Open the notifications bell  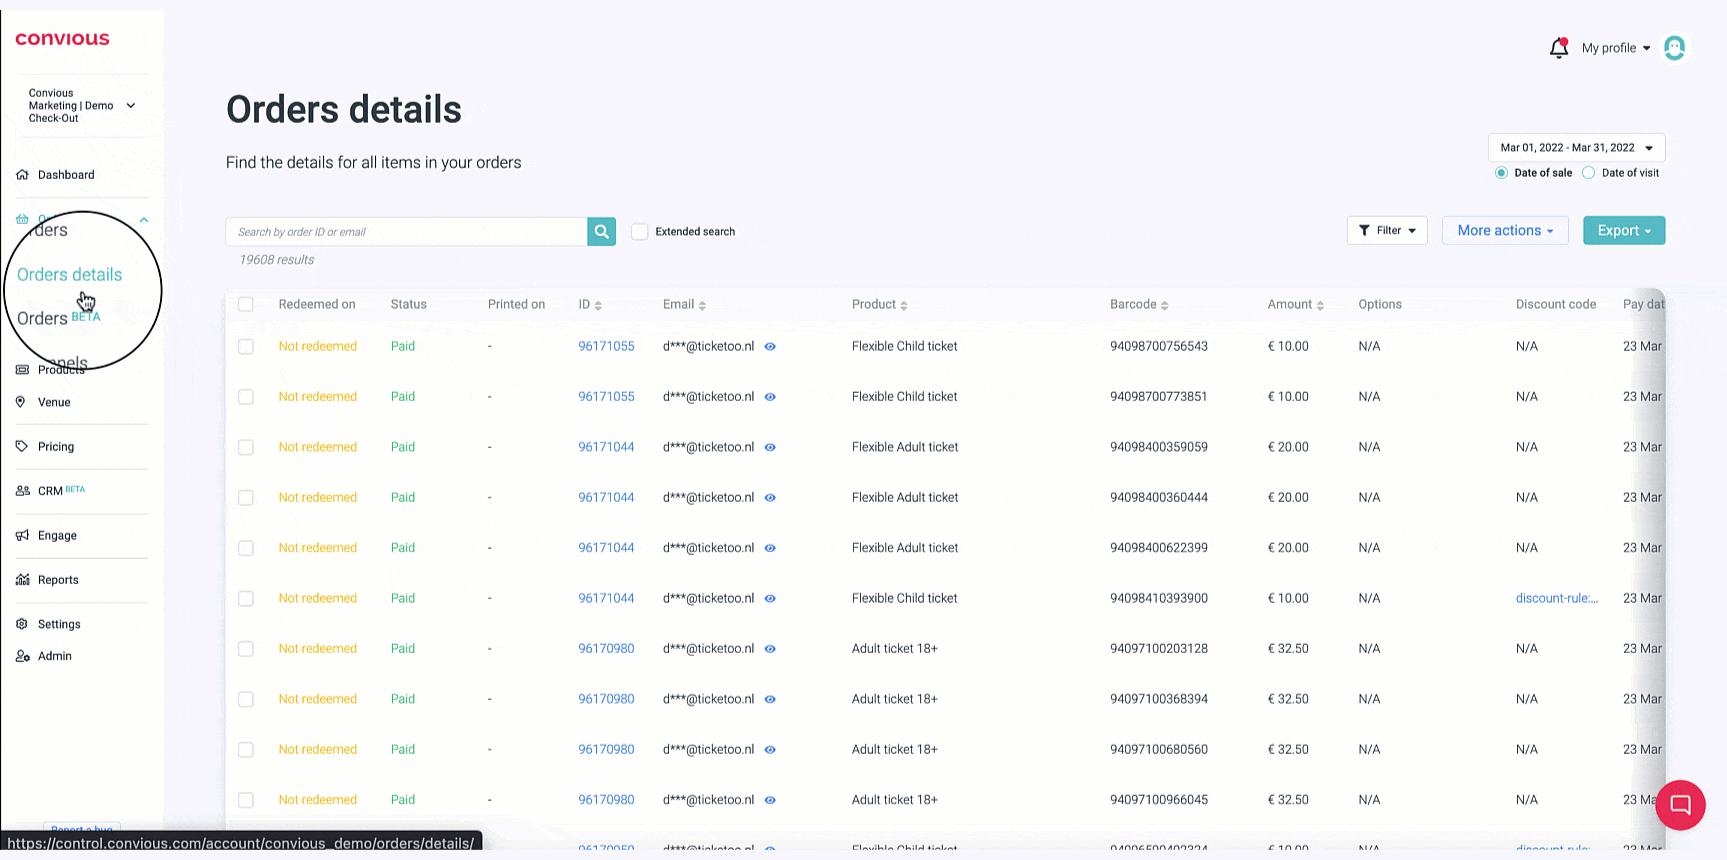(x=1558, y=48)
